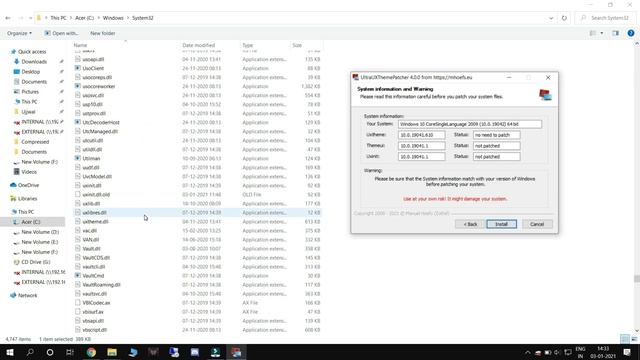Screen dimensions: 640x360
Task: Sort files by Size column
Action: point(297,45)
